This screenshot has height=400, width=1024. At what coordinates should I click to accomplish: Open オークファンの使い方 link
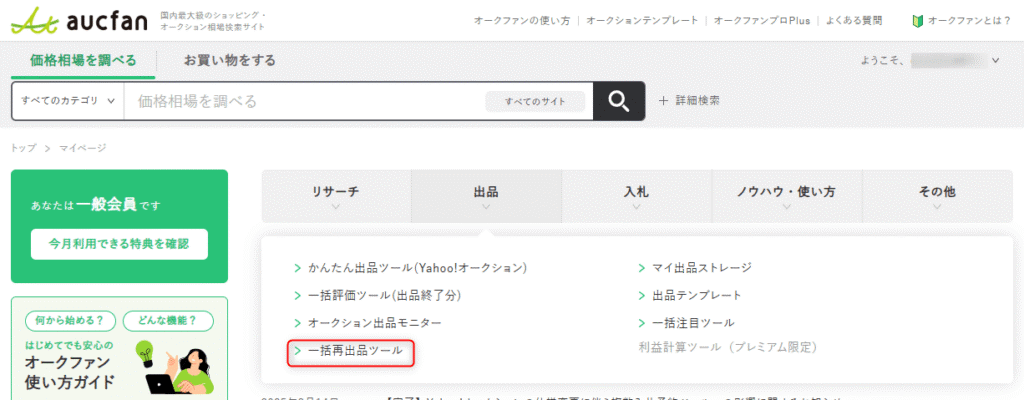(x=522, y=21)
